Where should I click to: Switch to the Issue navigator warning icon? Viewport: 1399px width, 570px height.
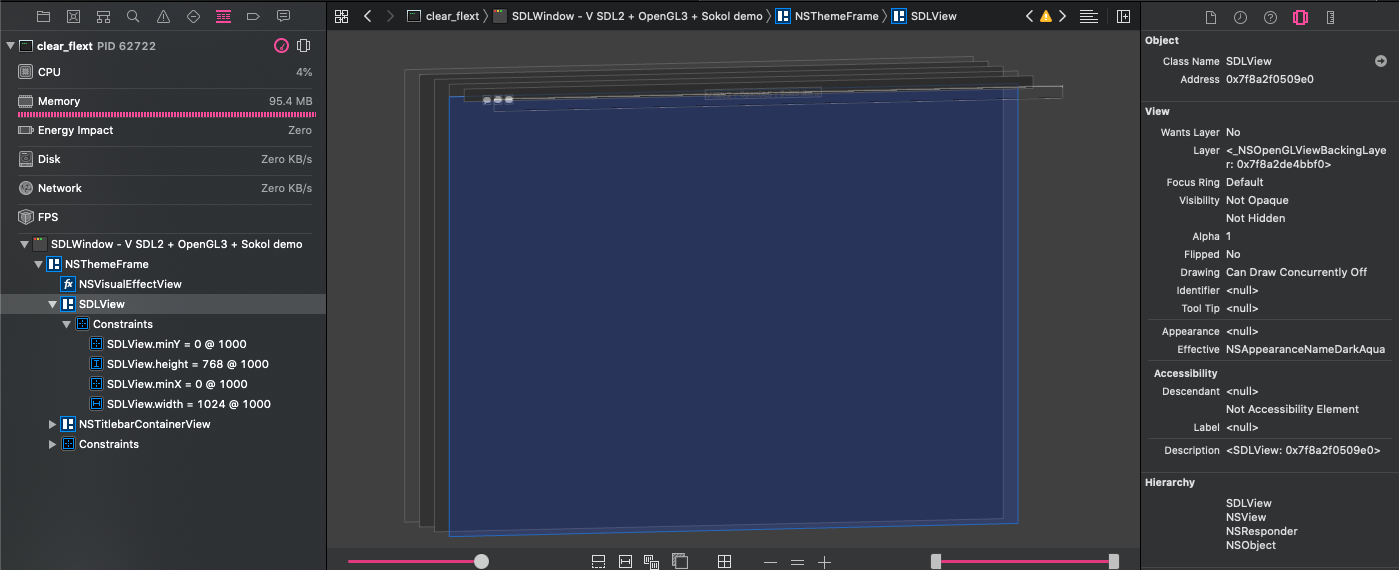point(163,17)
